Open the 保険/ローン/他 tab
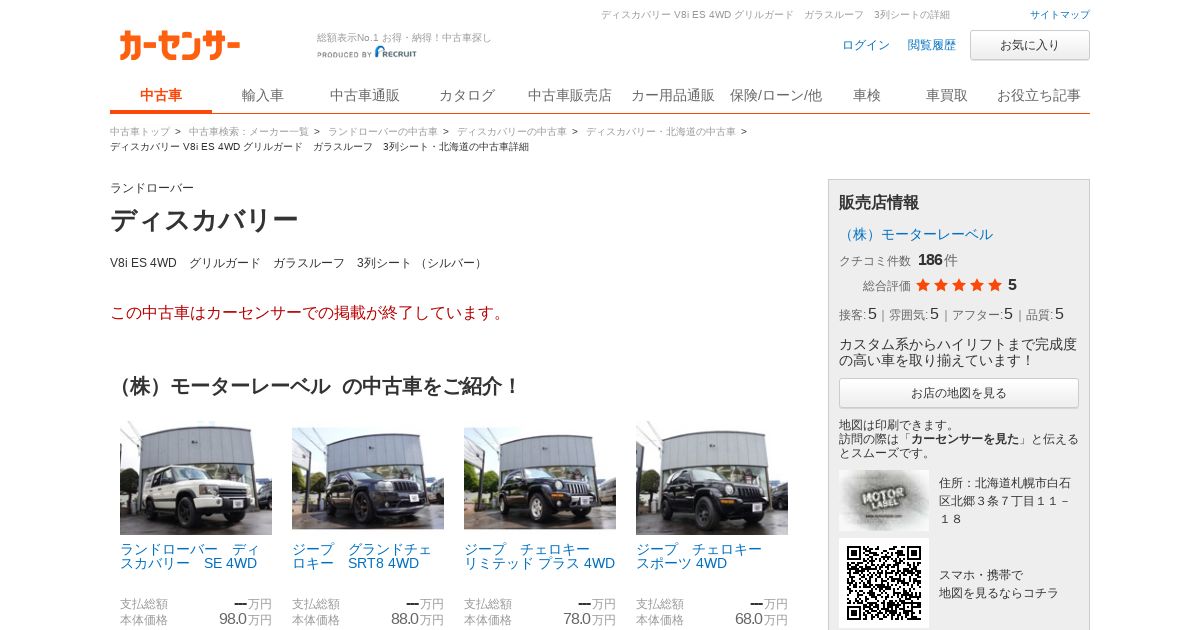The image size is (1200, 630). 776,96
